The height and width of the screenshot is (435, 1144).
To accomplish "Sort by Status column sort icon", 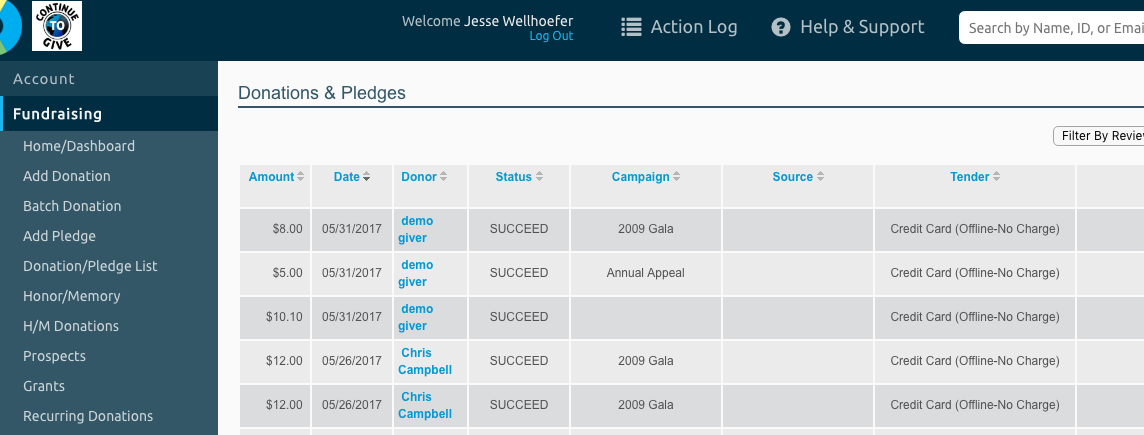I will (x=539, y=177).
